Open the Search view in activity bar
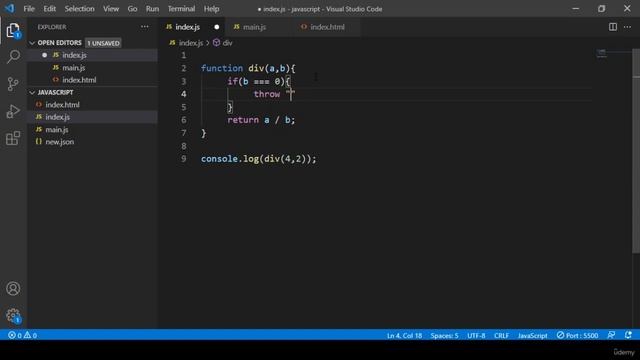This screenshot has height=360, width=640. (x=13, y=56)
